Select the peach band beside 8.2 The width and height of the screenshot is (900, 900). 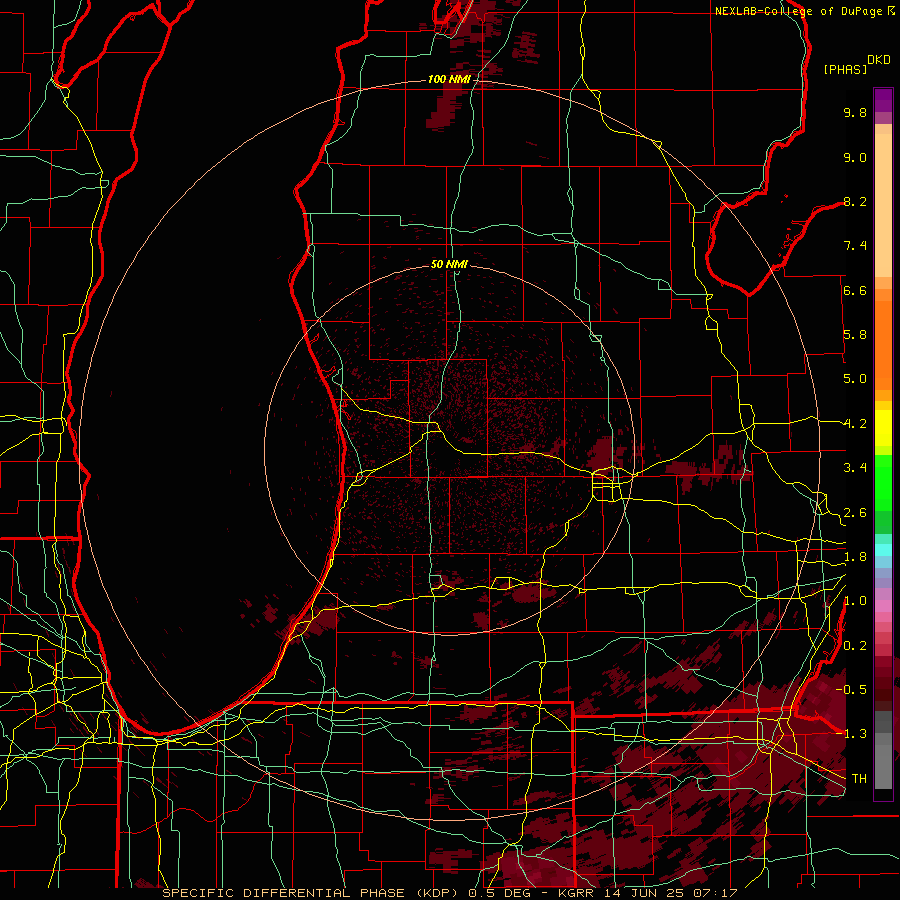[883, 205]
